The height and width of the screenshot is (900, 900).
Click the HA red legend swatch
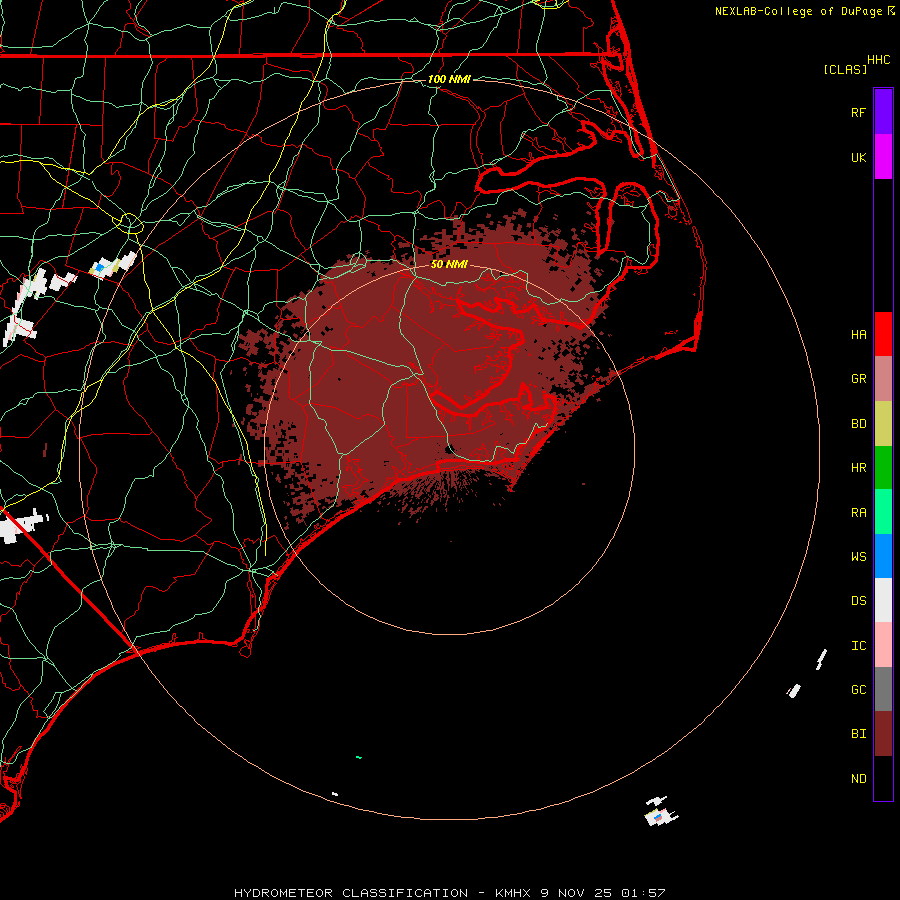(883, 334)
